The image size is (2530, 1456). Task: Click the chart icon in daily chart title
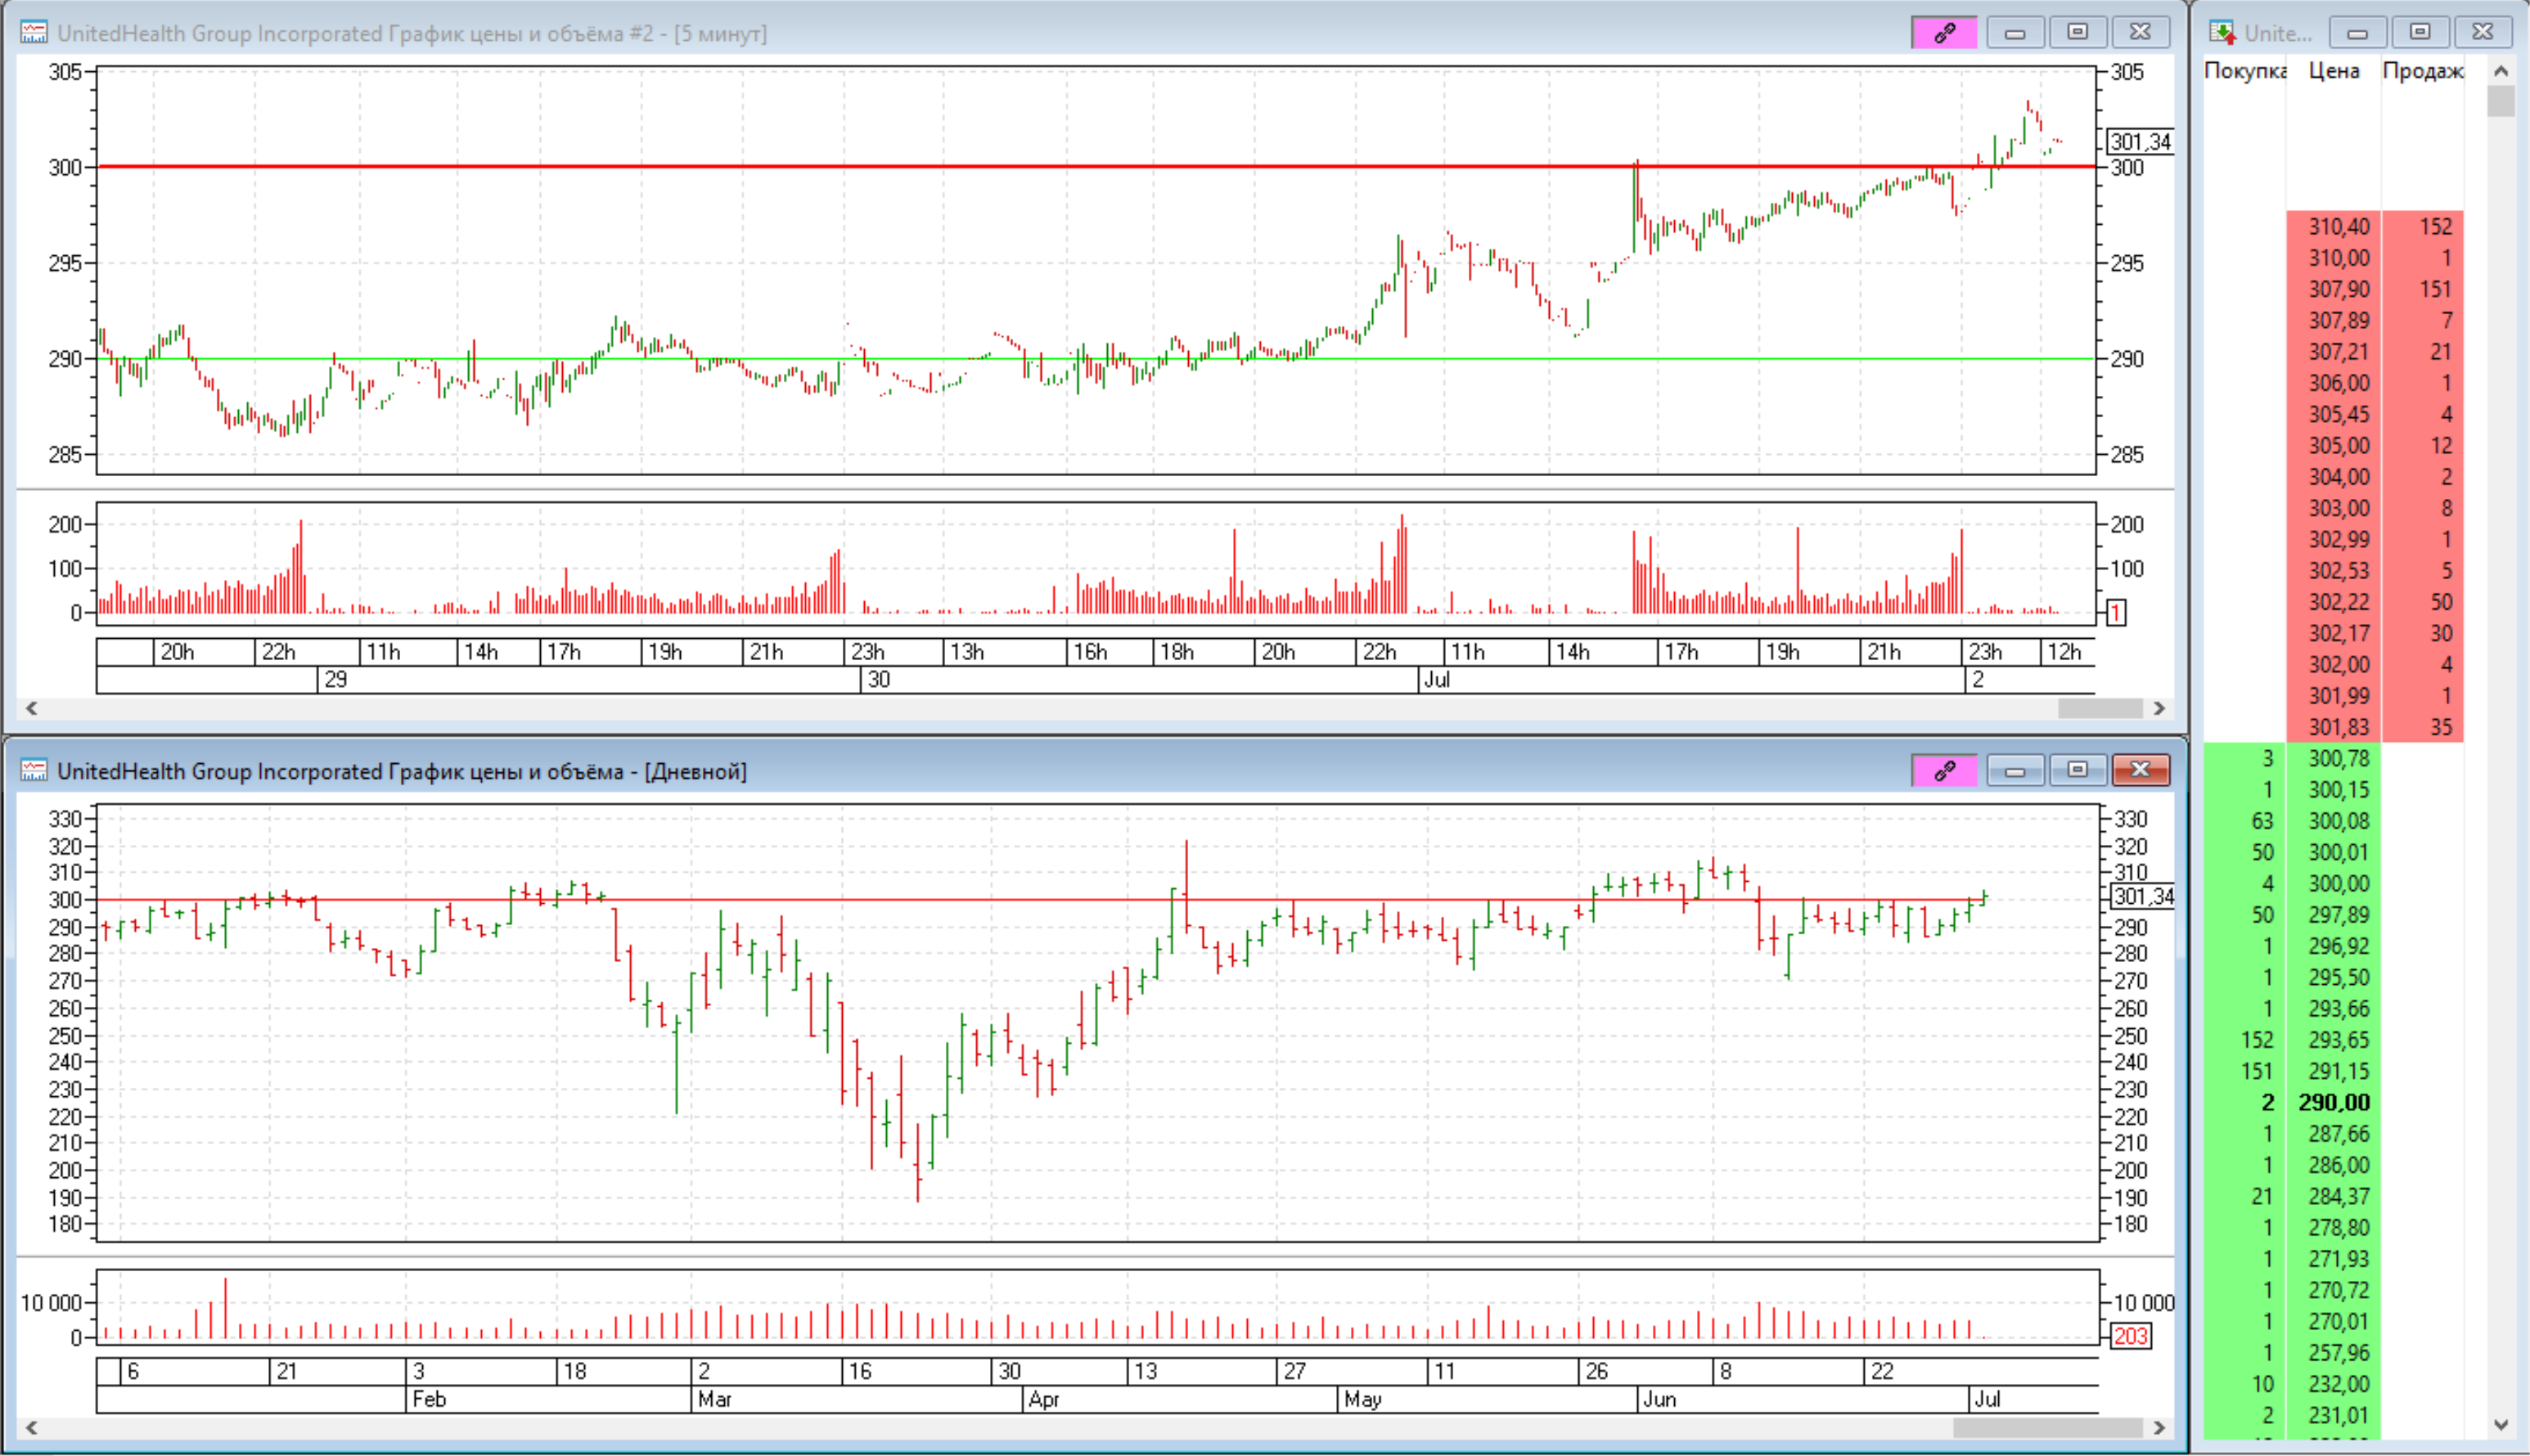pyautogui.click(x=34, y=771)
